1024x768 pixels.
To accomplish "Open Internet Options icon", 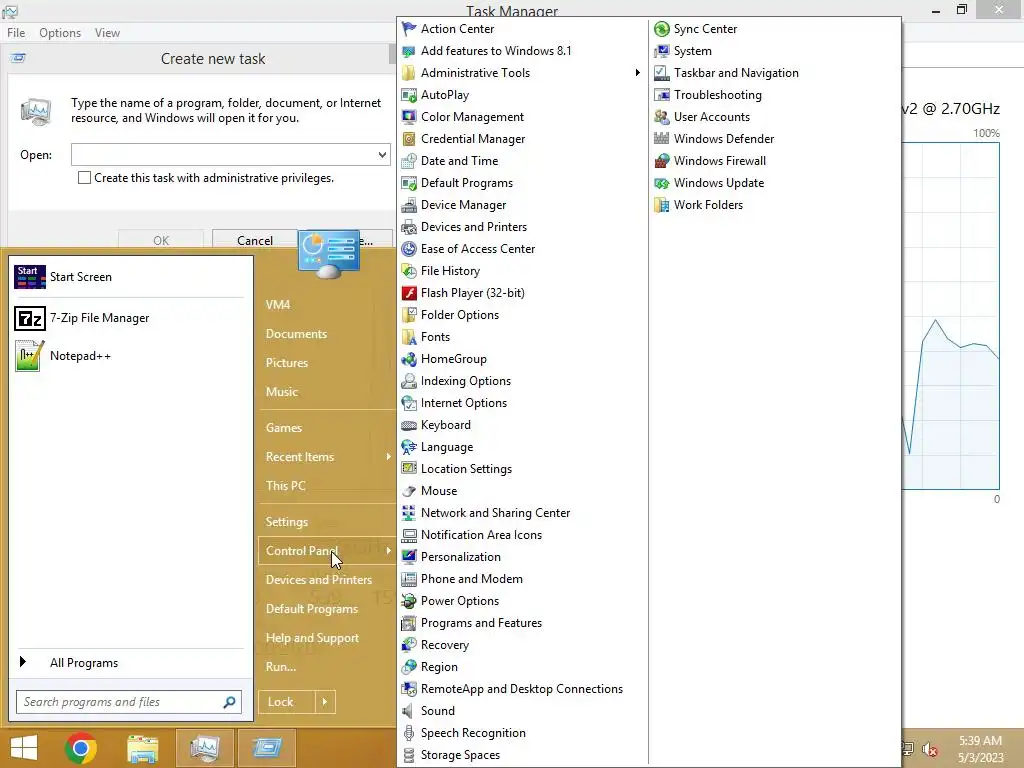I will 409,403.
